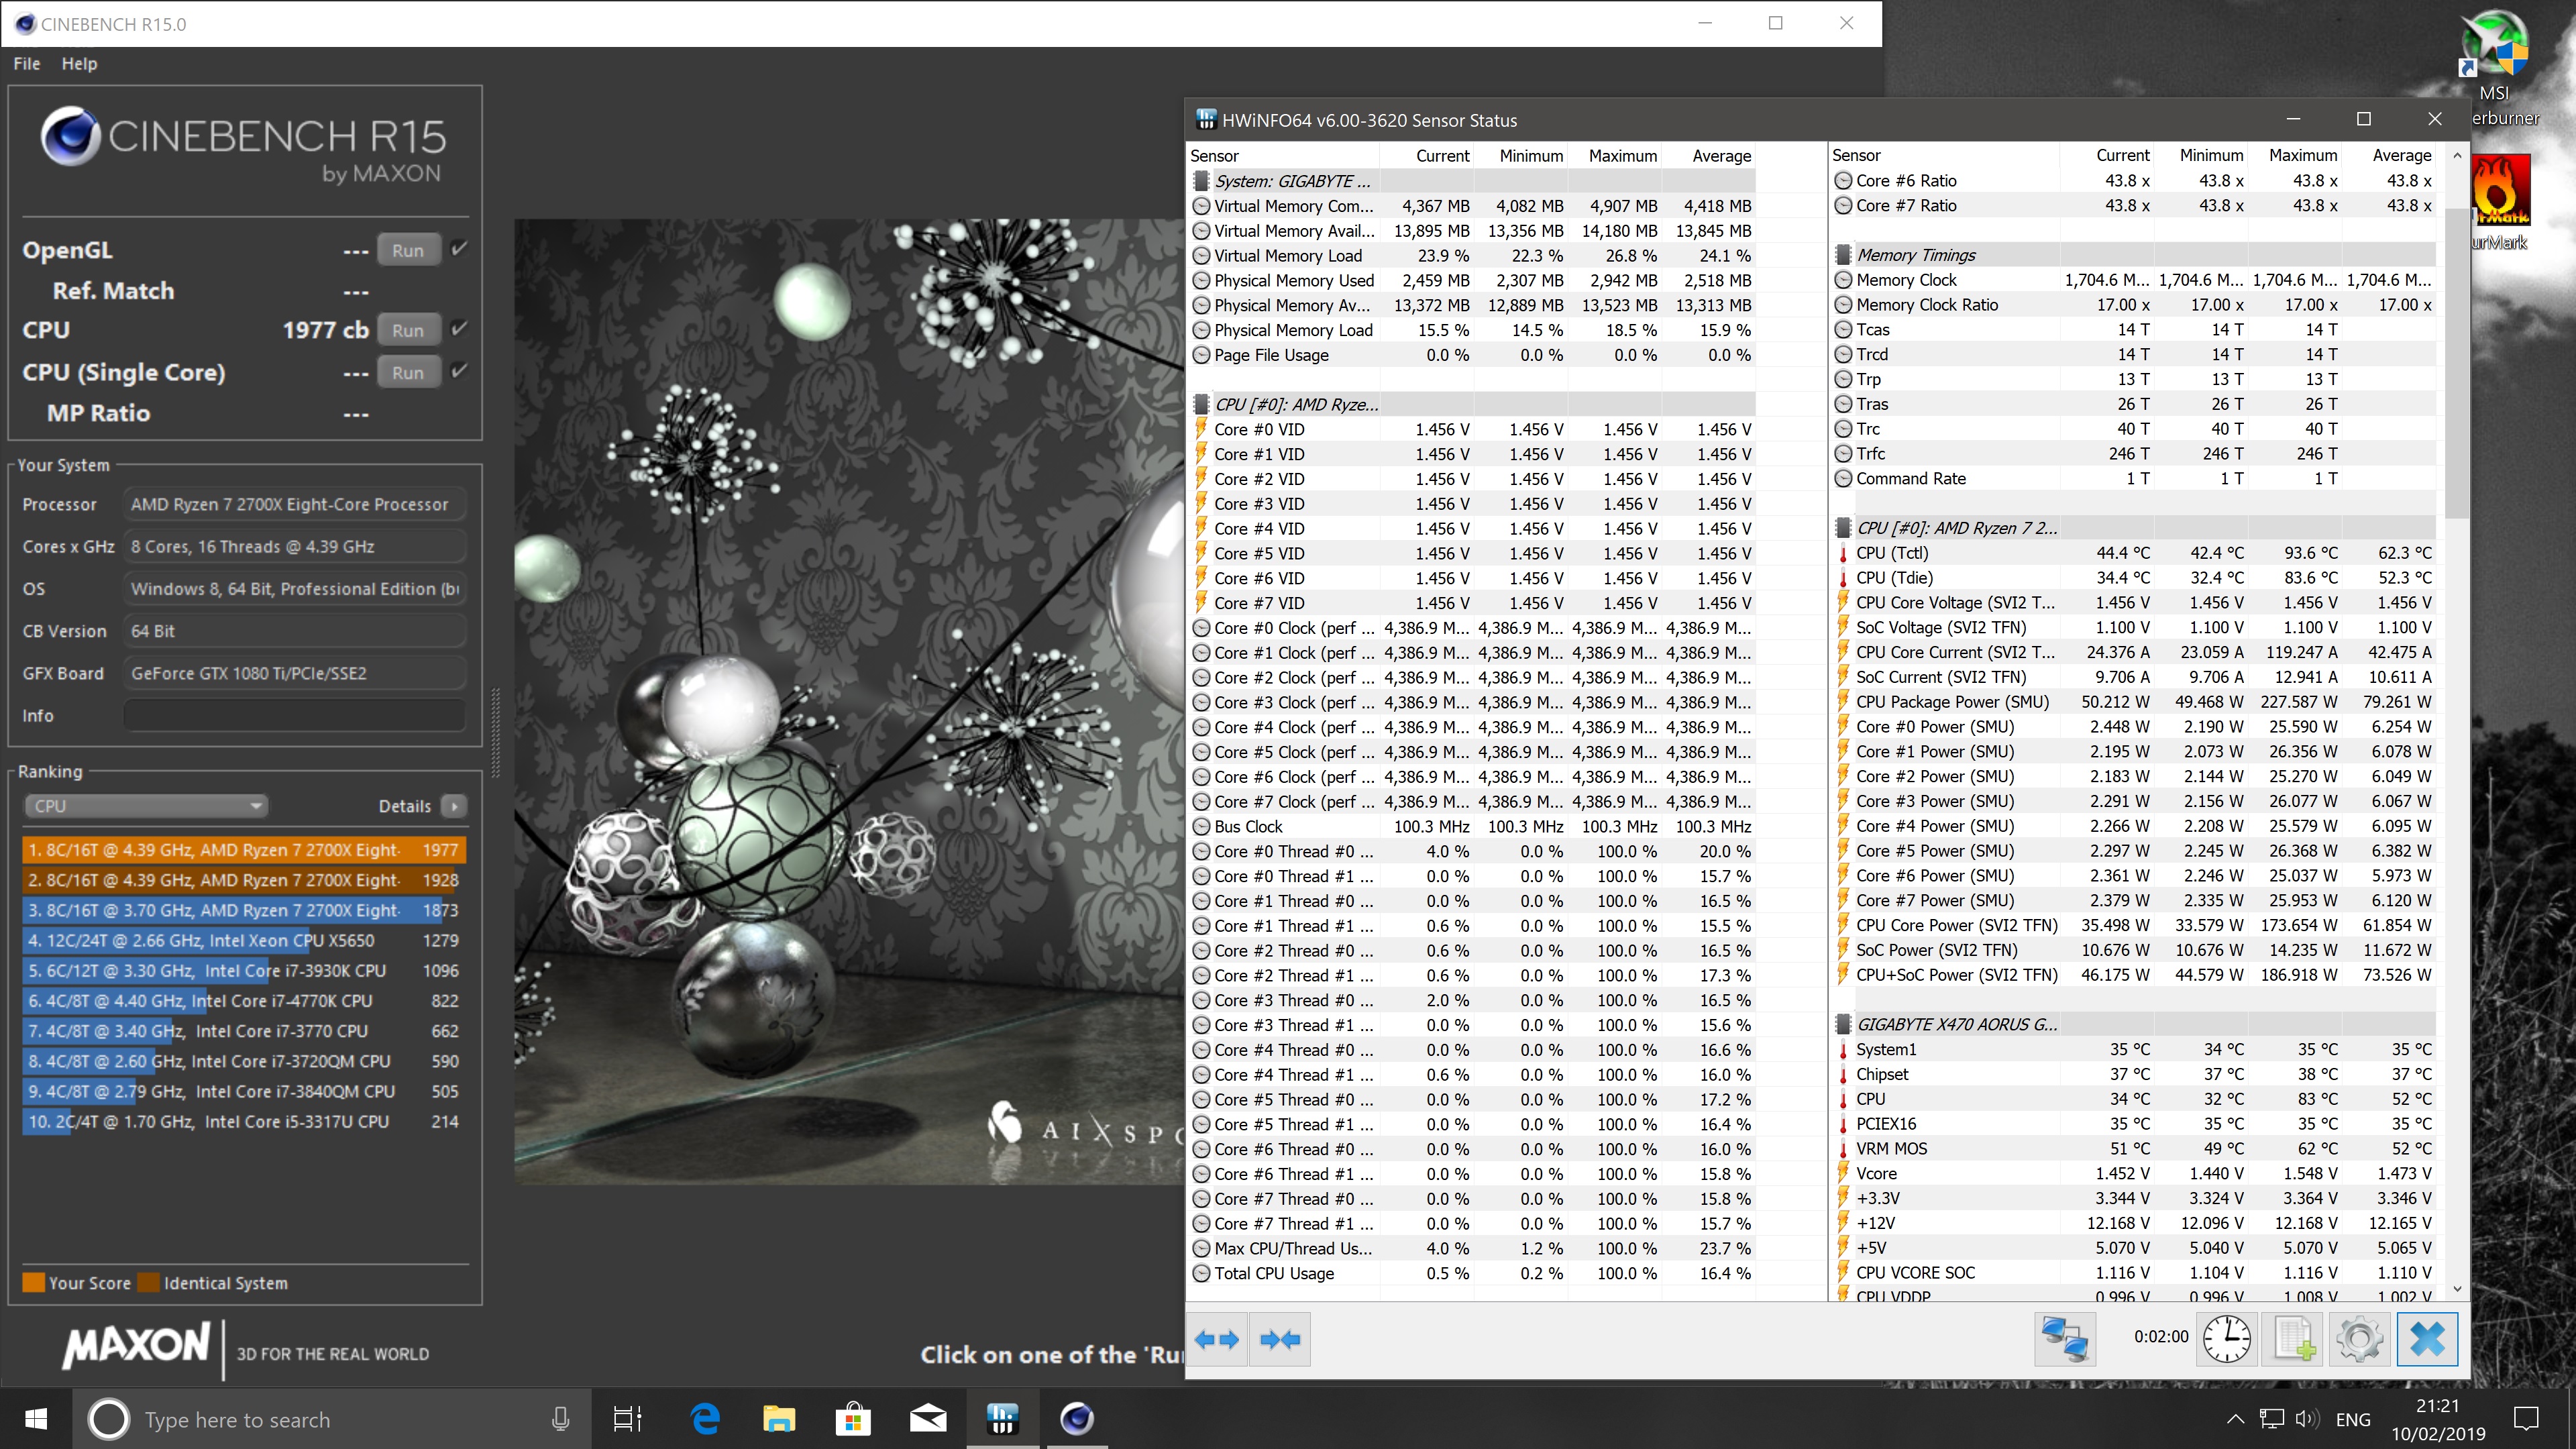Image resolution: width=2576 pixels, height=1449 pixels.
Task: Select ranking entry scoring 1977
Action: (x=243, y=850)
